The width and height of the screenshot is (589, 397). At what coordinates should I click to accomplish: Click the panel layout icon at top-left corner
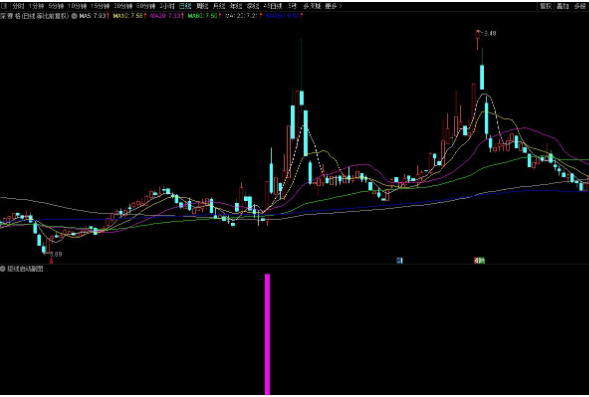pyautogui.click(x=3, y=6)
